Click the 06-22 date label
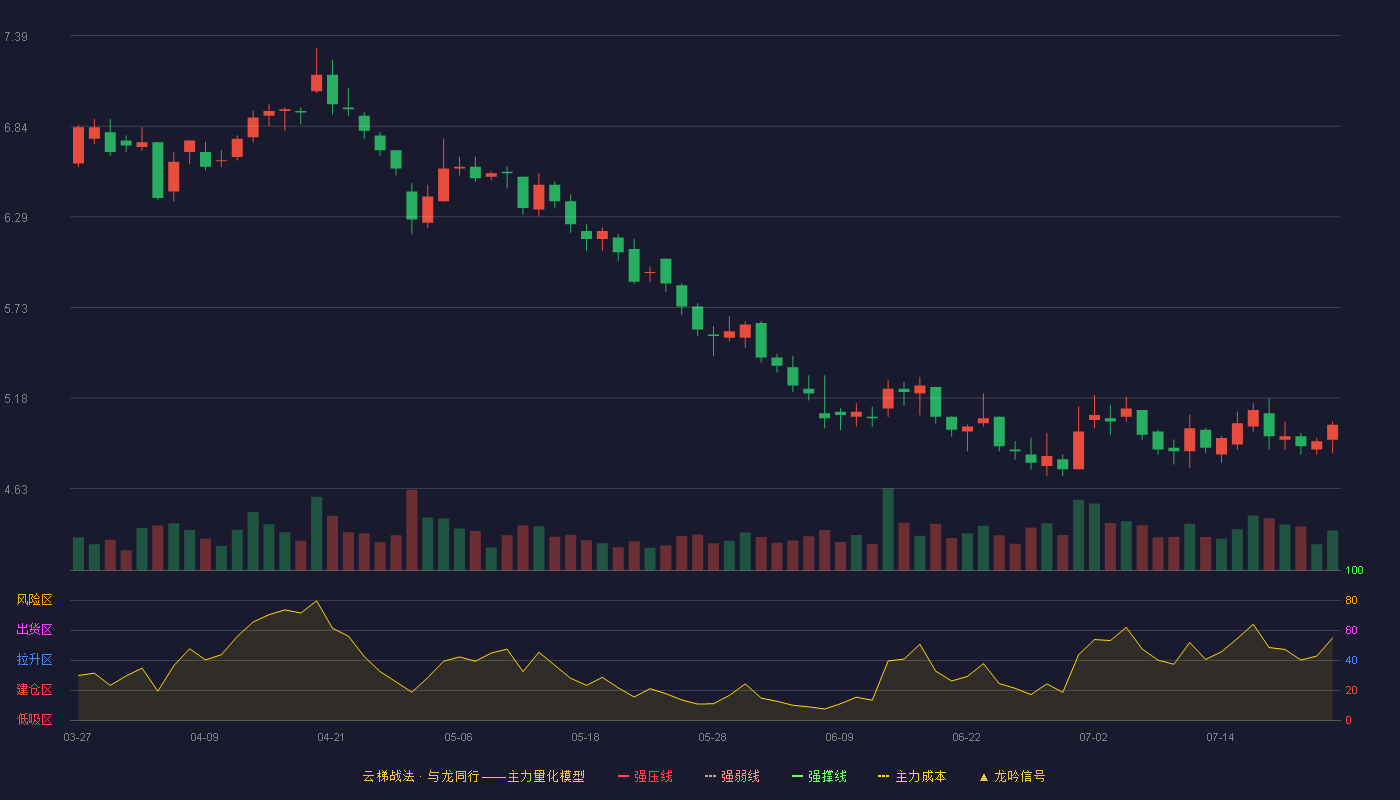The height and width of the screenshot is (800, 1400). pyautogui.click(x=966, y=737)
